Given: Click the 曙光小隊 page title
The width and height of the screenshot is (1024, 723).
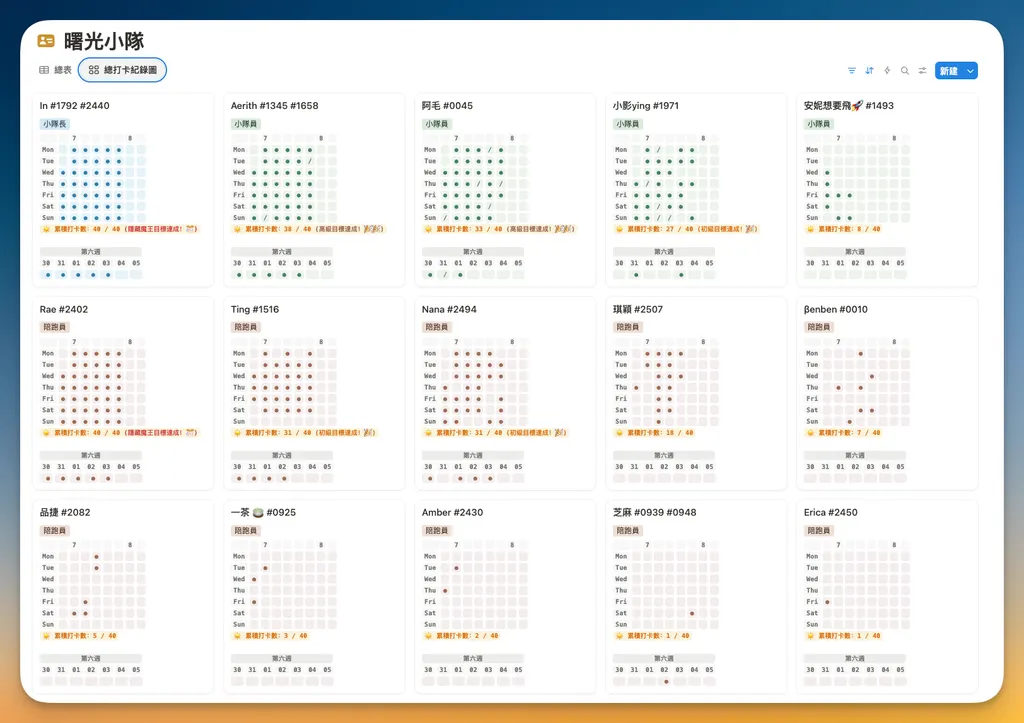Looking at the screenshot, I should [104, 41].
